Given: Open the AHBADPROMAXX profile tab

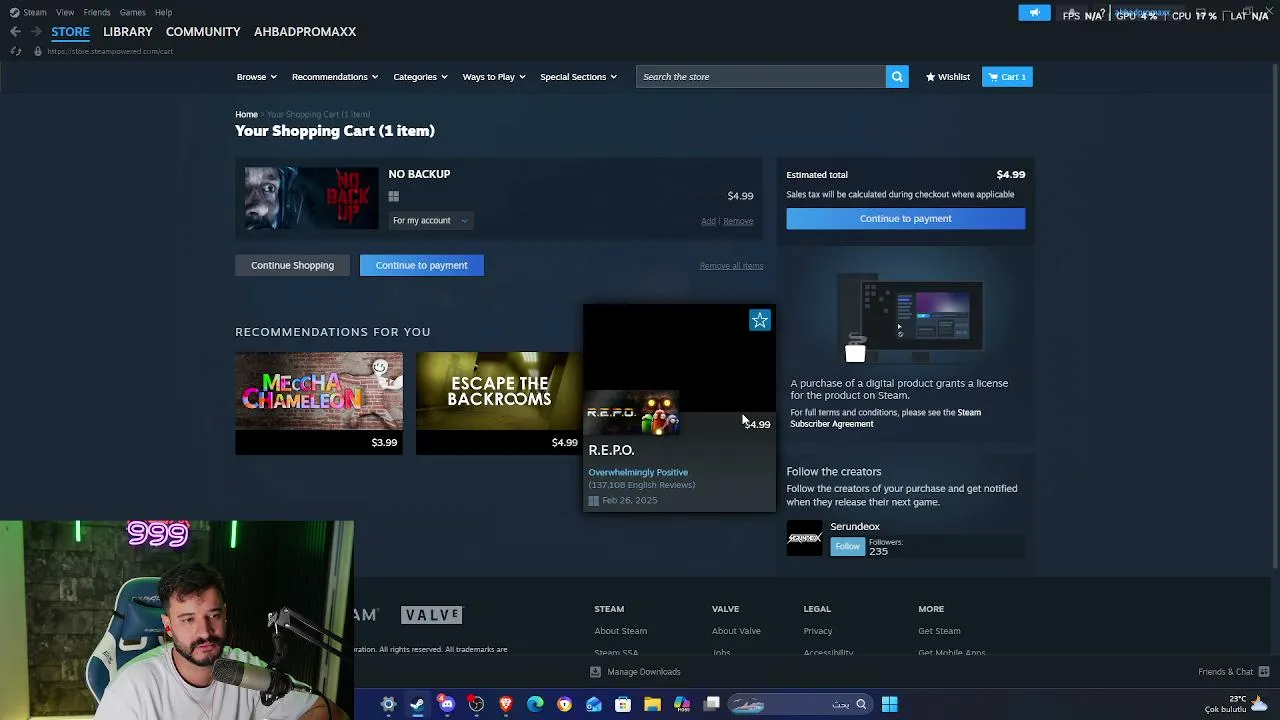Looking at the screenshot, I should point(305,32).
